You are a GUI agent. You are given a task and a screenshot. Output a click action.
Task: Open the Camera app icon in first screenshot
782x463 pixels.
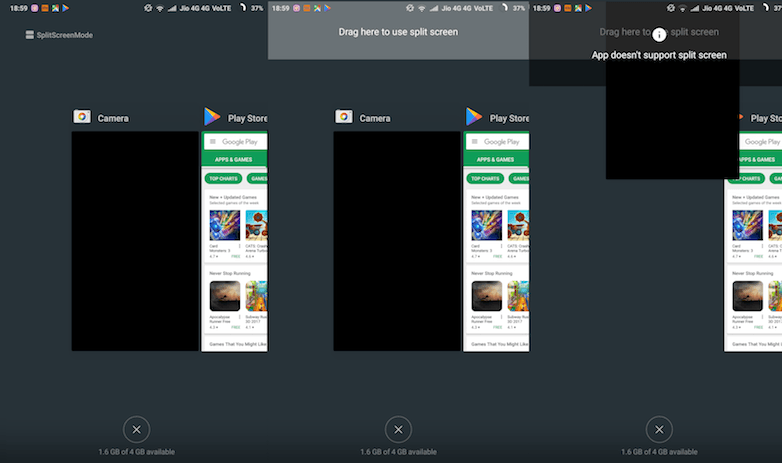(82, 117)
